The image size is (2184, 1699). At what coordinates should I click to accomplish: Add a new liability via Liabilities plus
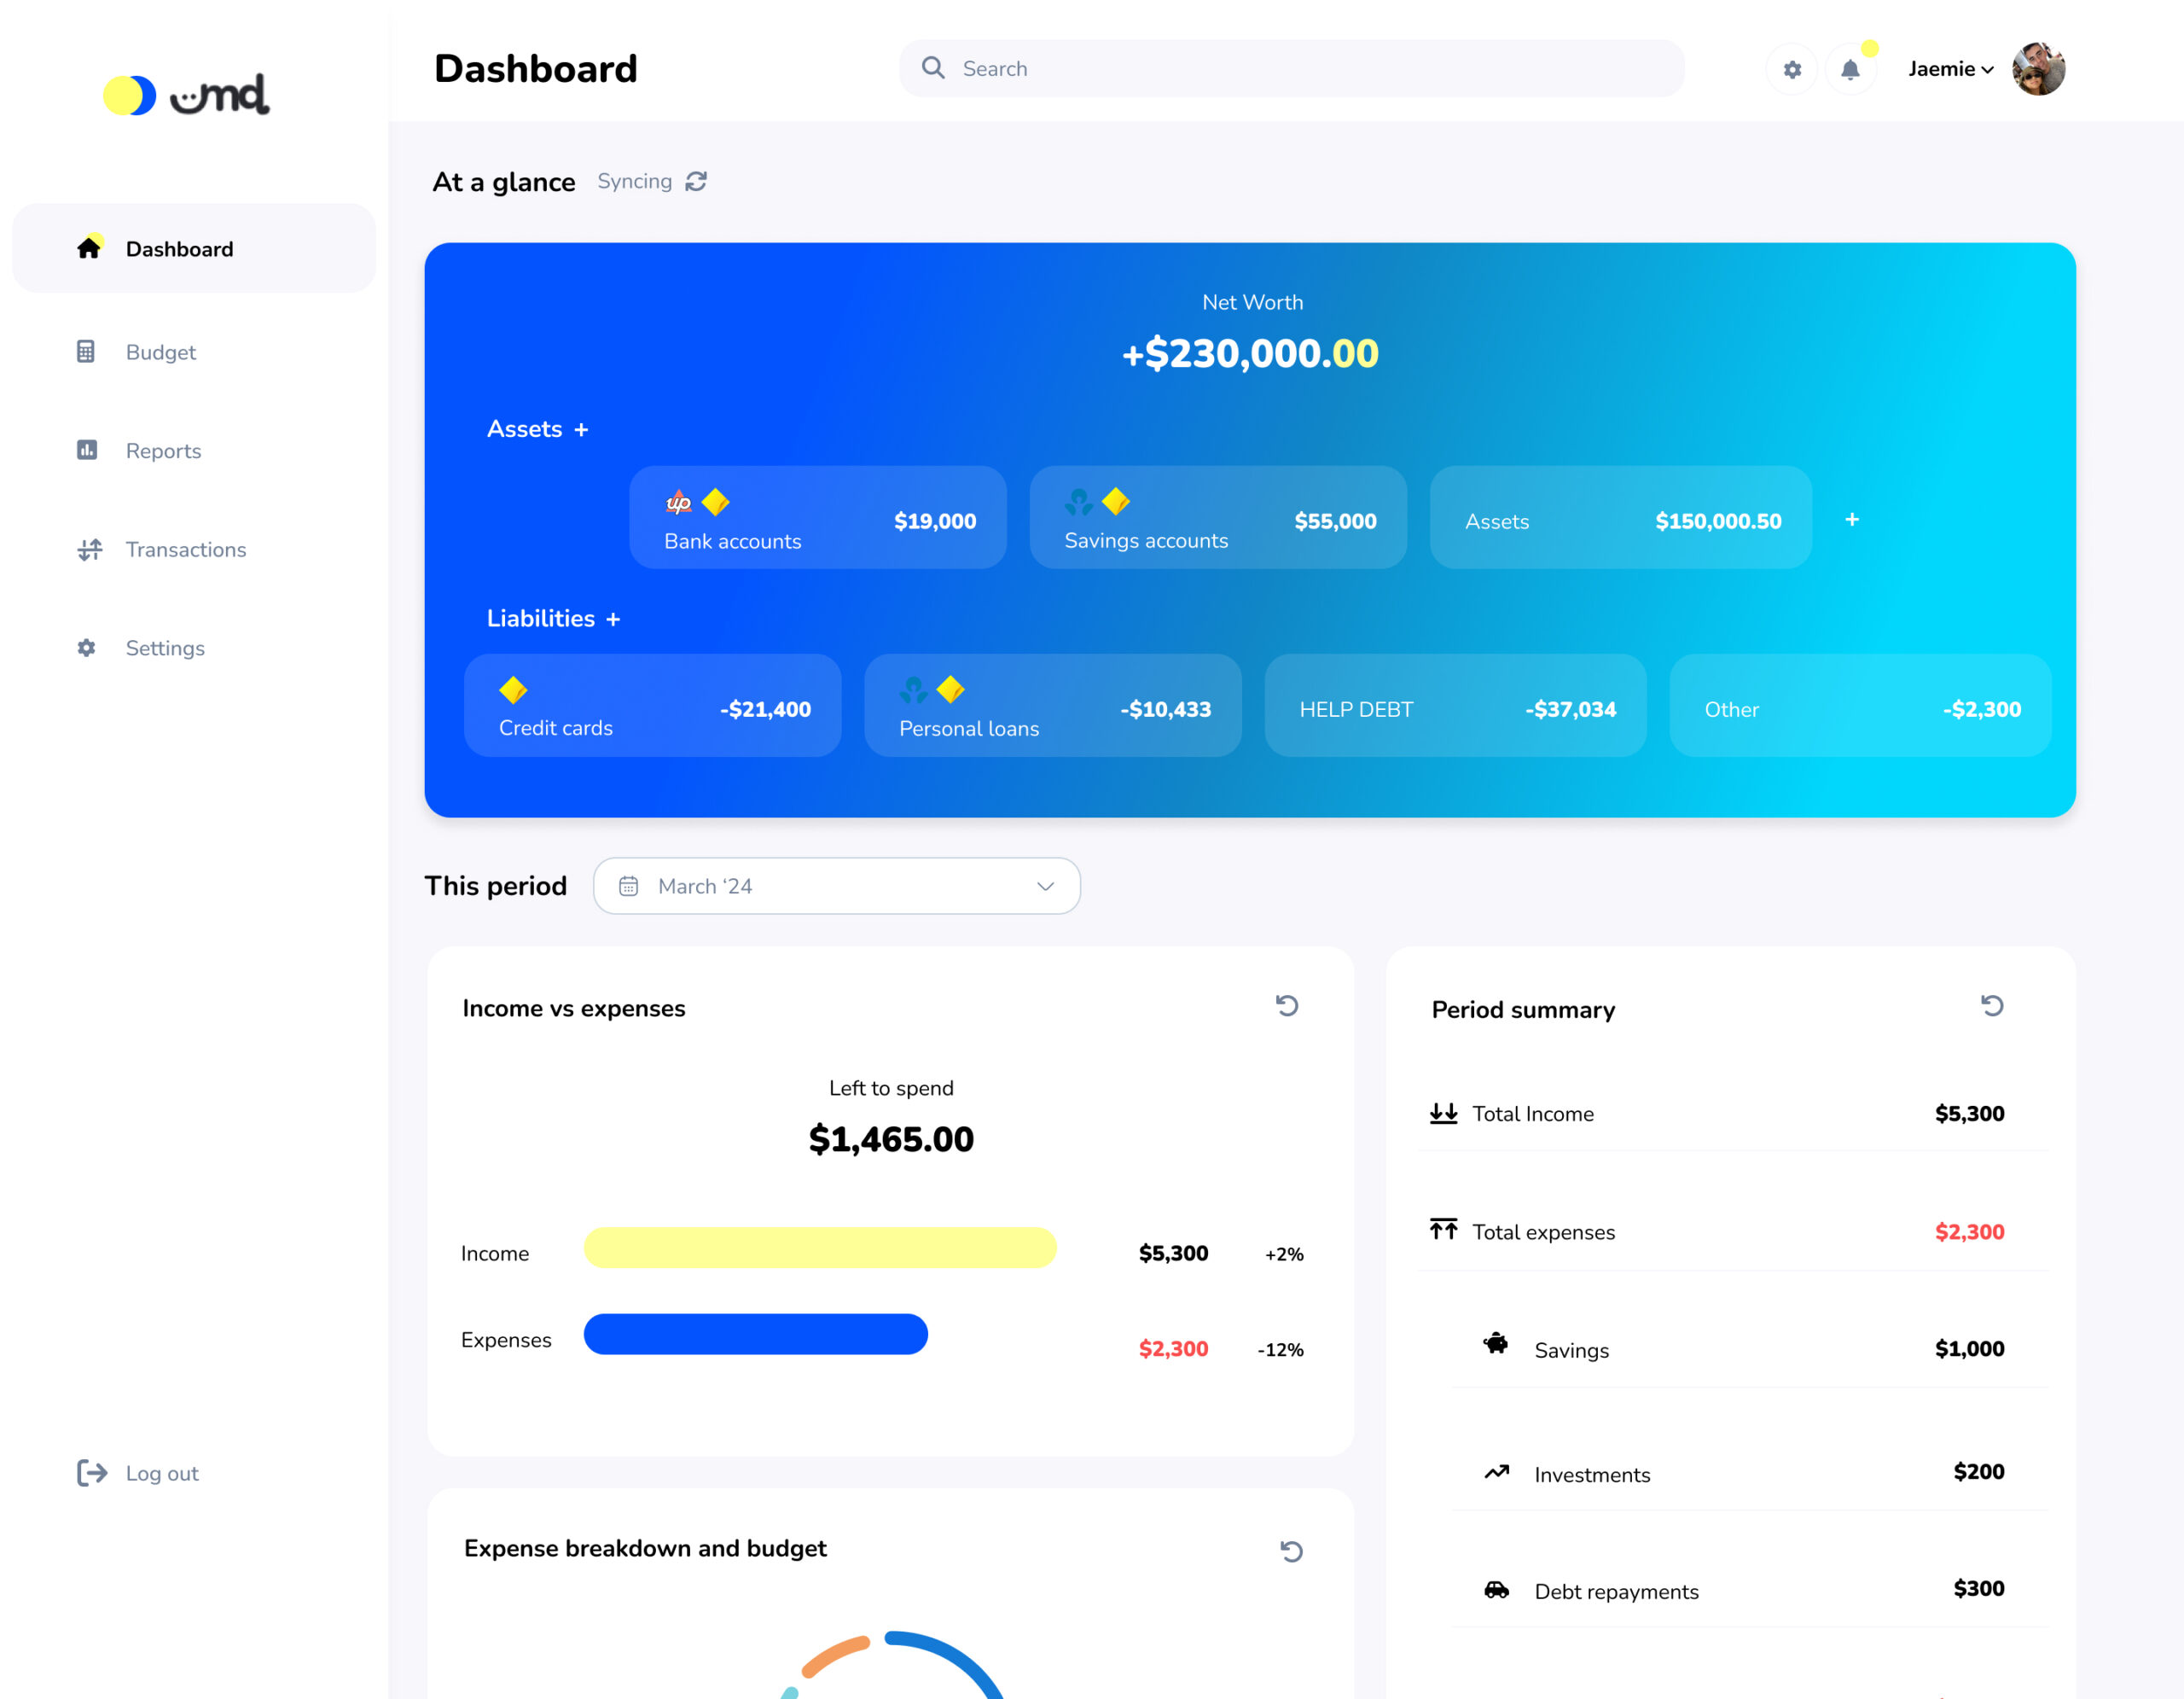pyautogui.click(x=613, y=620)
